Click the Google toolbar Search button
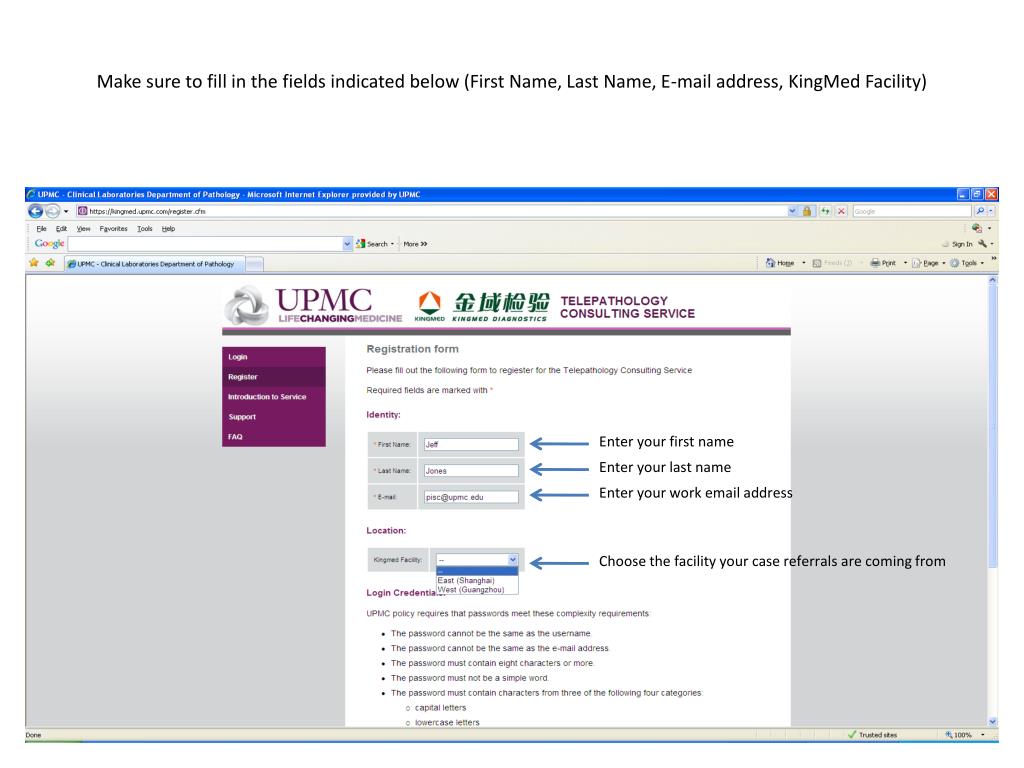This screenshot has width=1024, height=768. pos(372,243)
